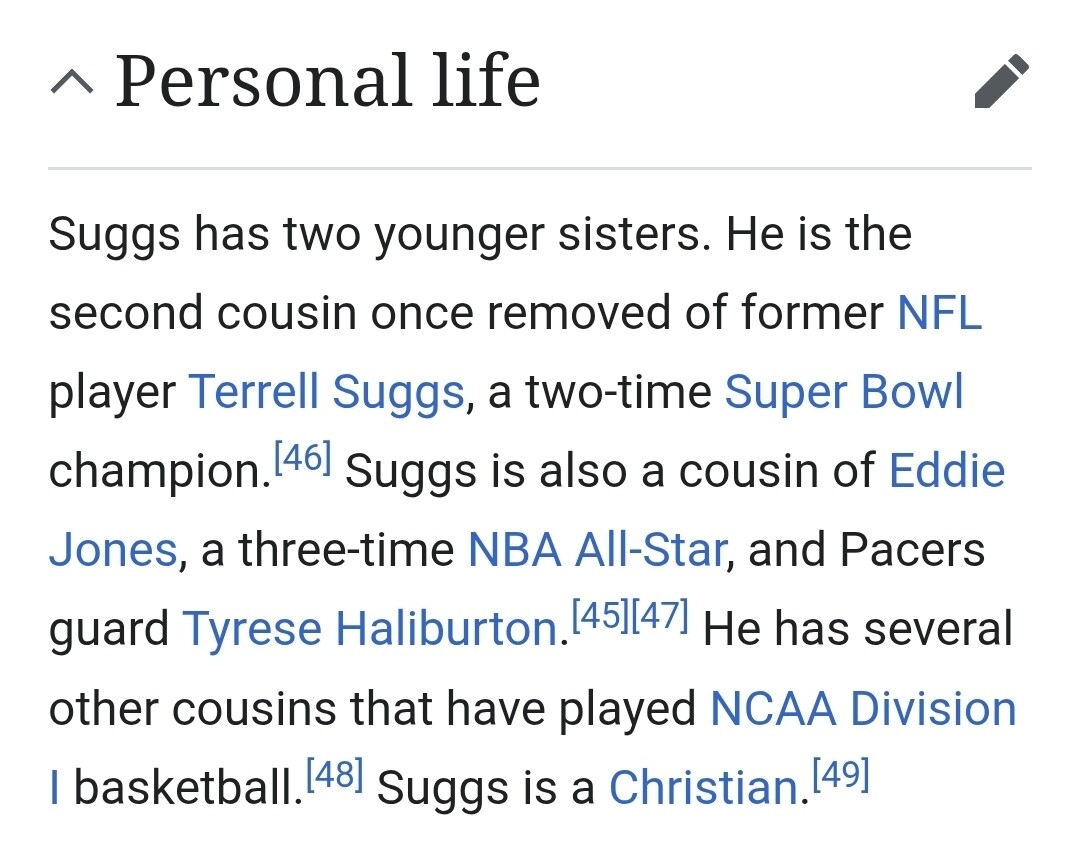Follow the NCAA Division link

(x=863, y=709)
